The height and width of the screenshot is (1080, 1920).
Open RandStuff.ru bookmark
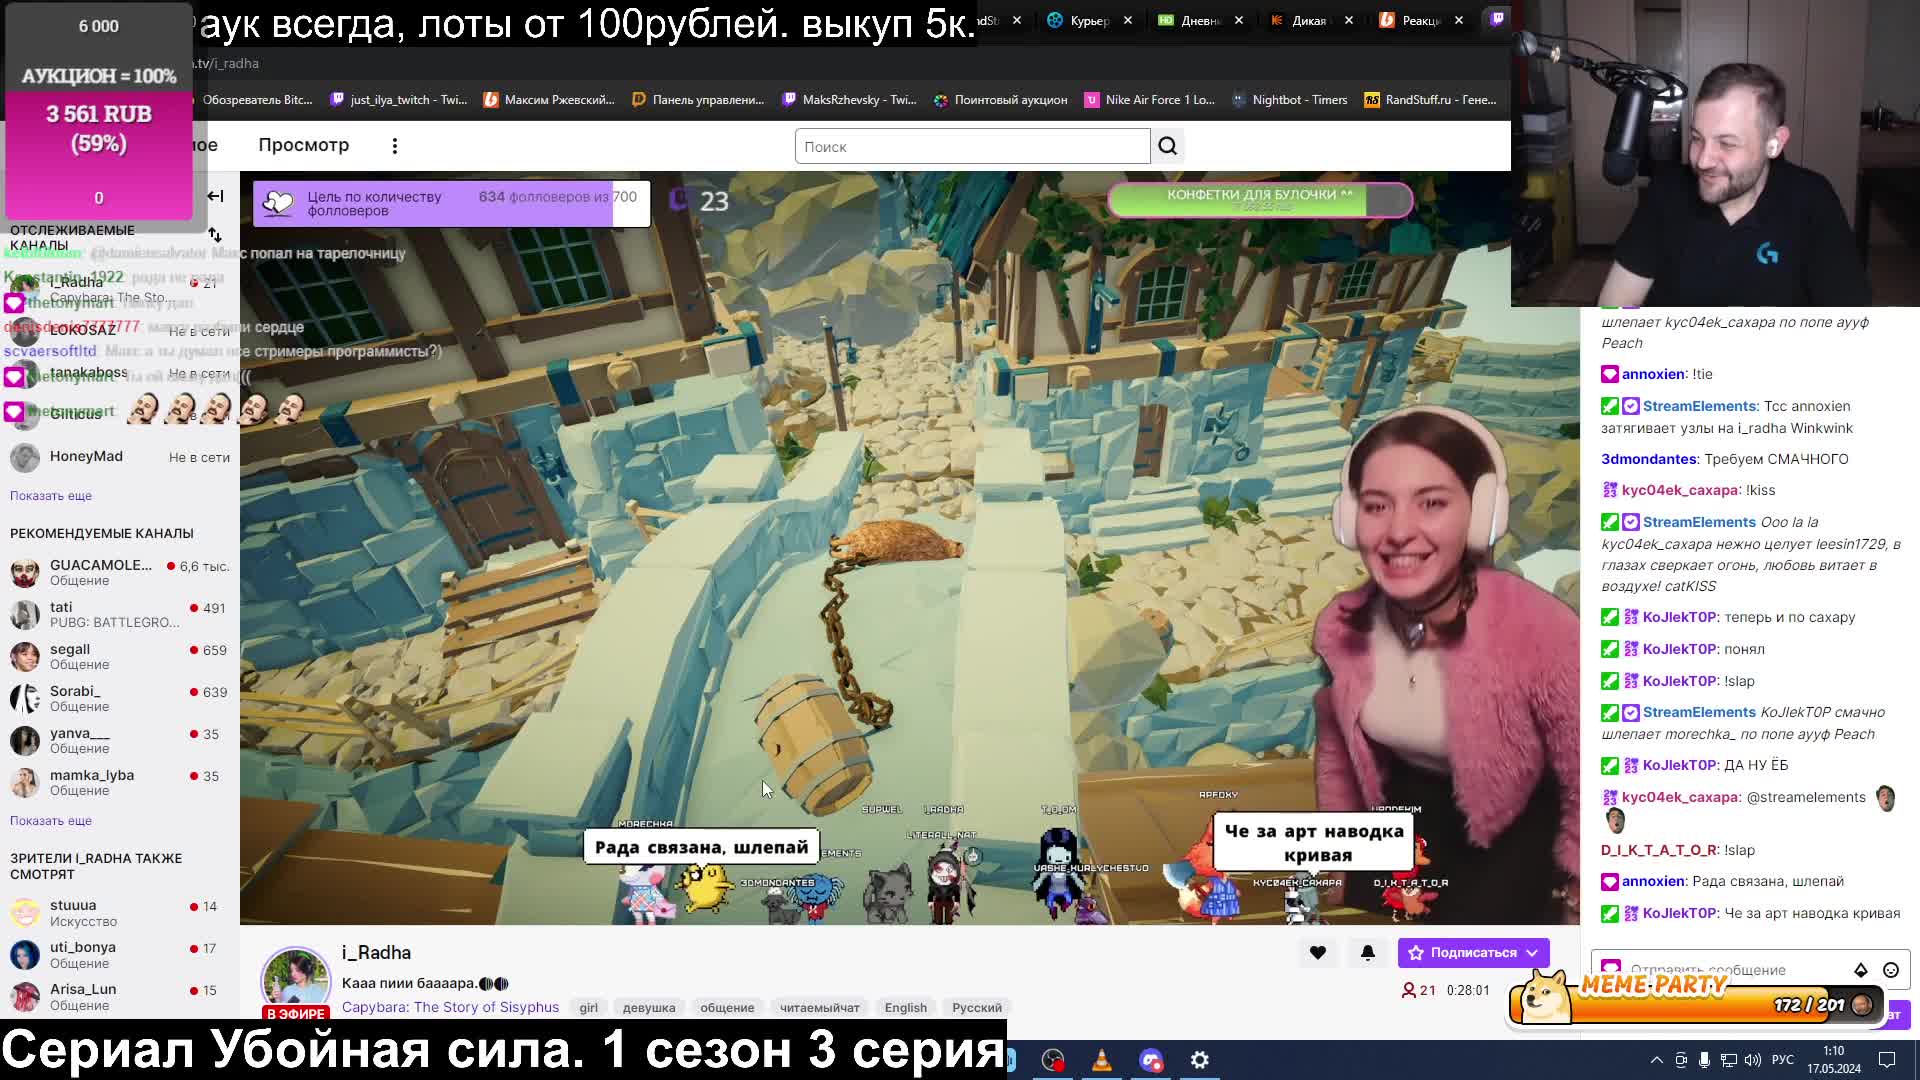click(x=1431, y=100)
